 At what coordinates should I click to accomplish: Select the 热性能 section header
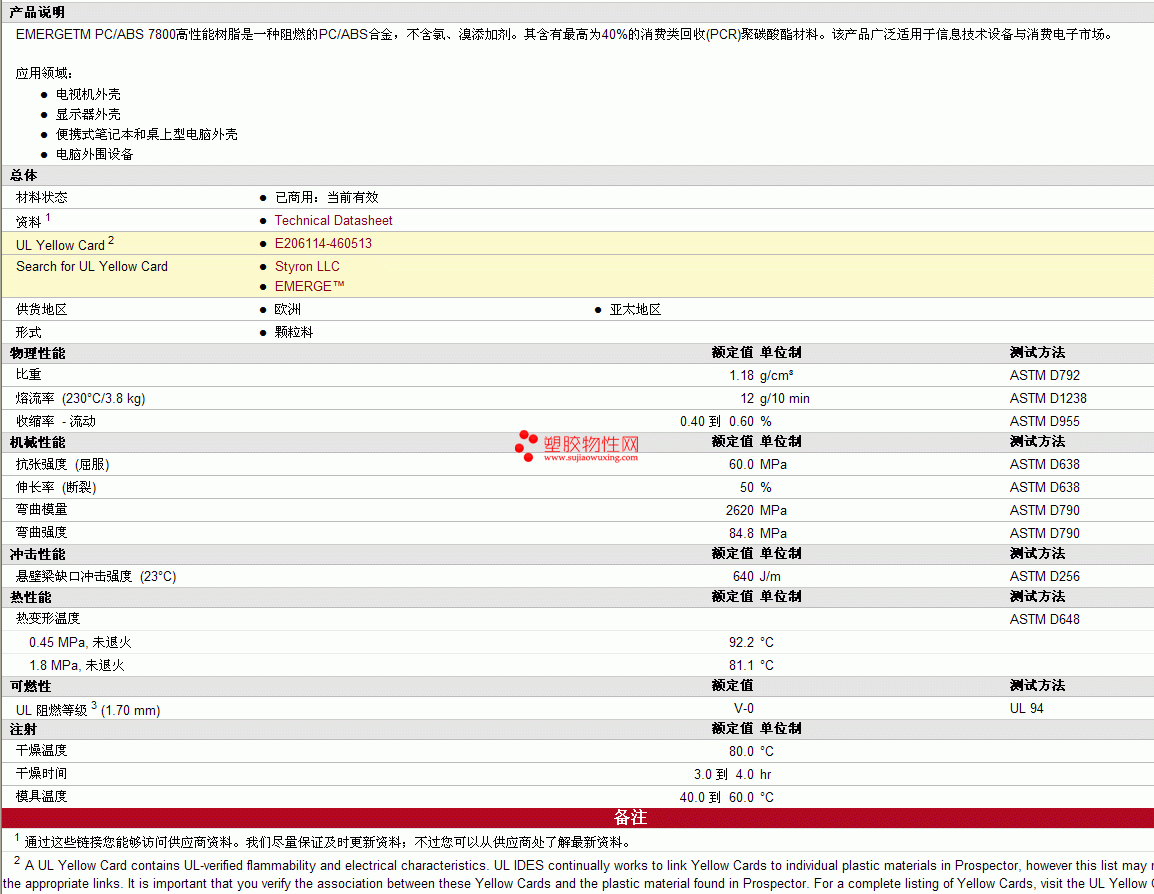[x=30, y=597]
